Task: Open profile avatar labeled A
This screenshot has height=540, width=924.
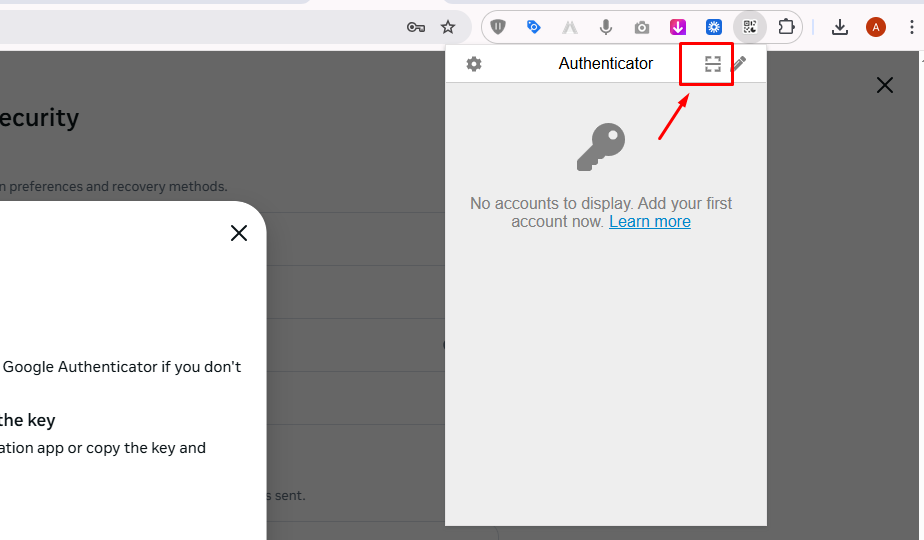Action: 876,27
